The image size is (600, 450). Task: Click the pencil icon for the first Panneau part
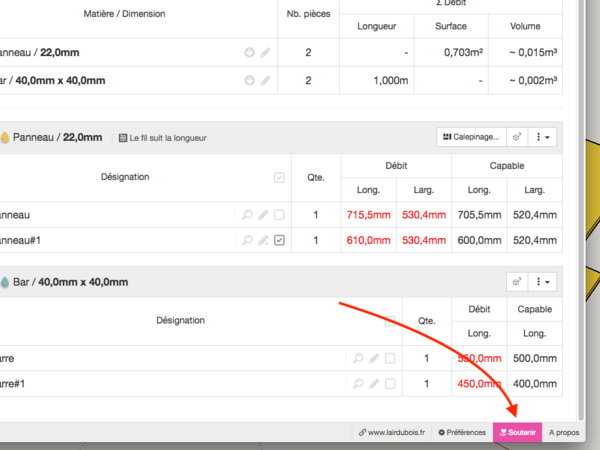(x=264, y=214)
